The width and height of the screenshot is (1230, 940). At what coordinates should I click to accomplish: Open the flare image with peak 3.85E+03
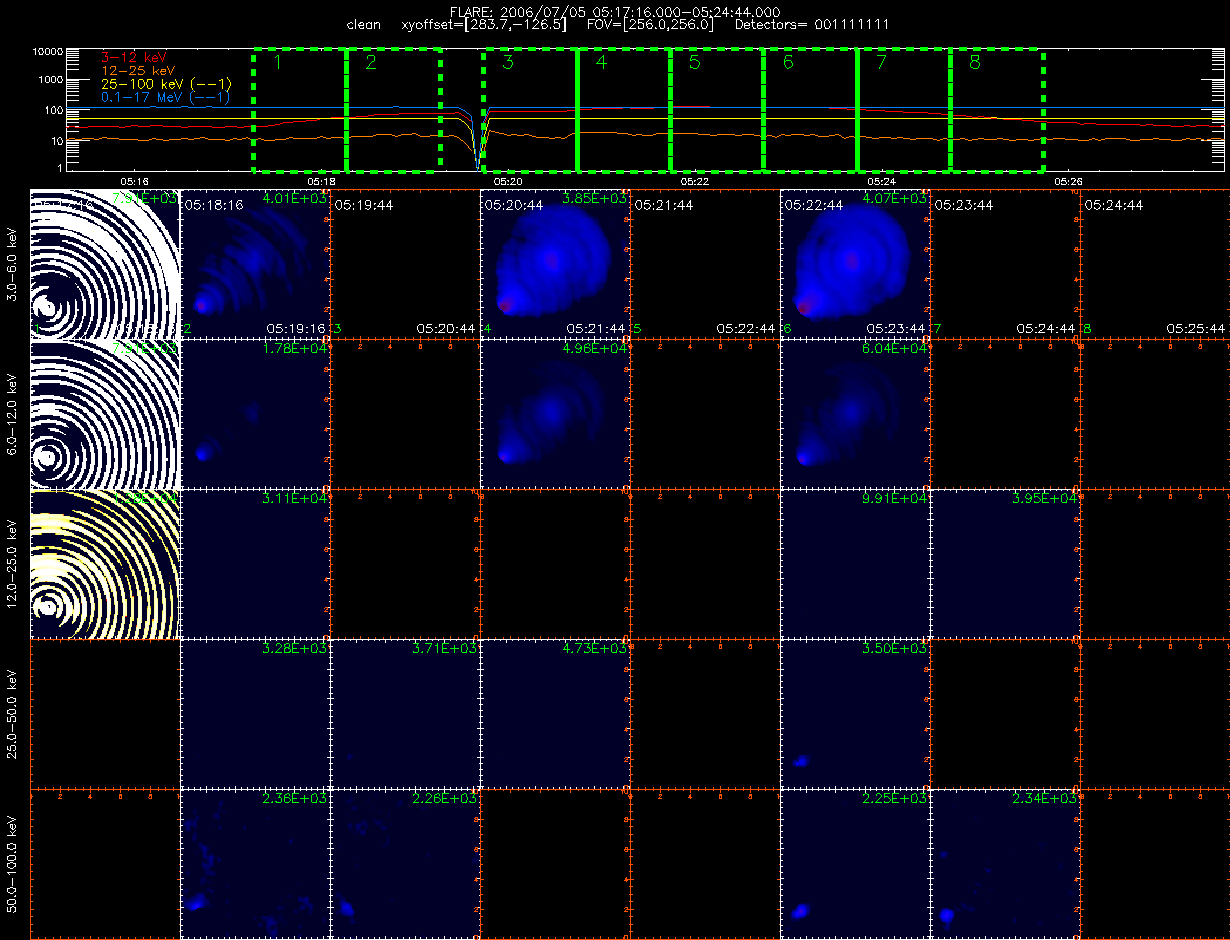tap(555, 264)
